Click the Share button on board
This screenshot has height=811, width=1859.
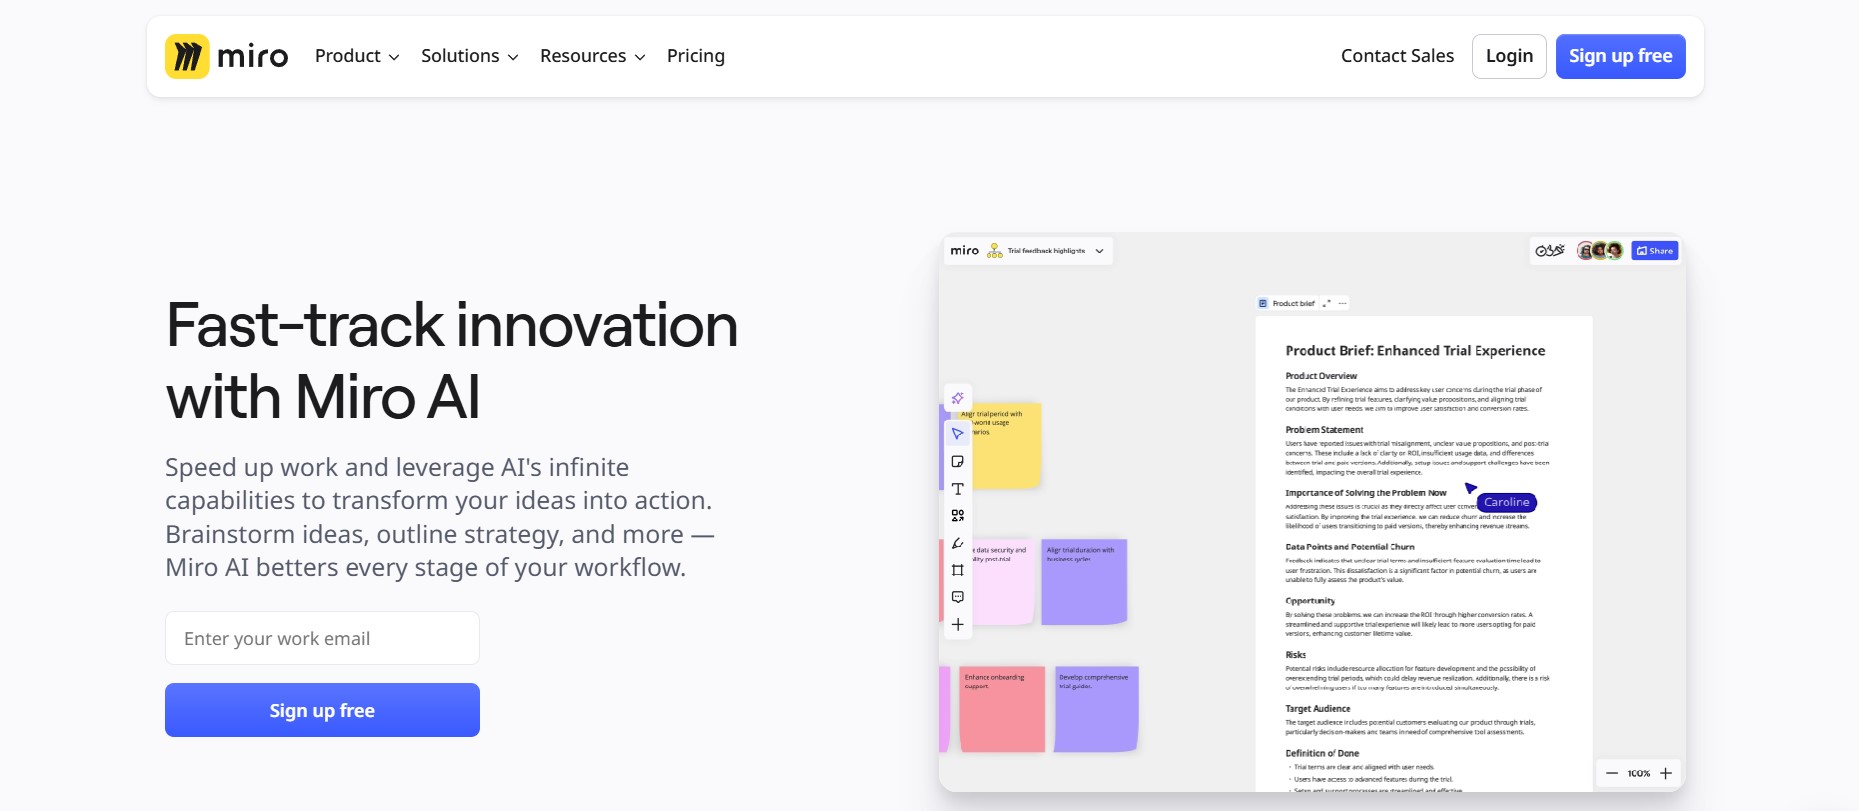pos(1654,251)
